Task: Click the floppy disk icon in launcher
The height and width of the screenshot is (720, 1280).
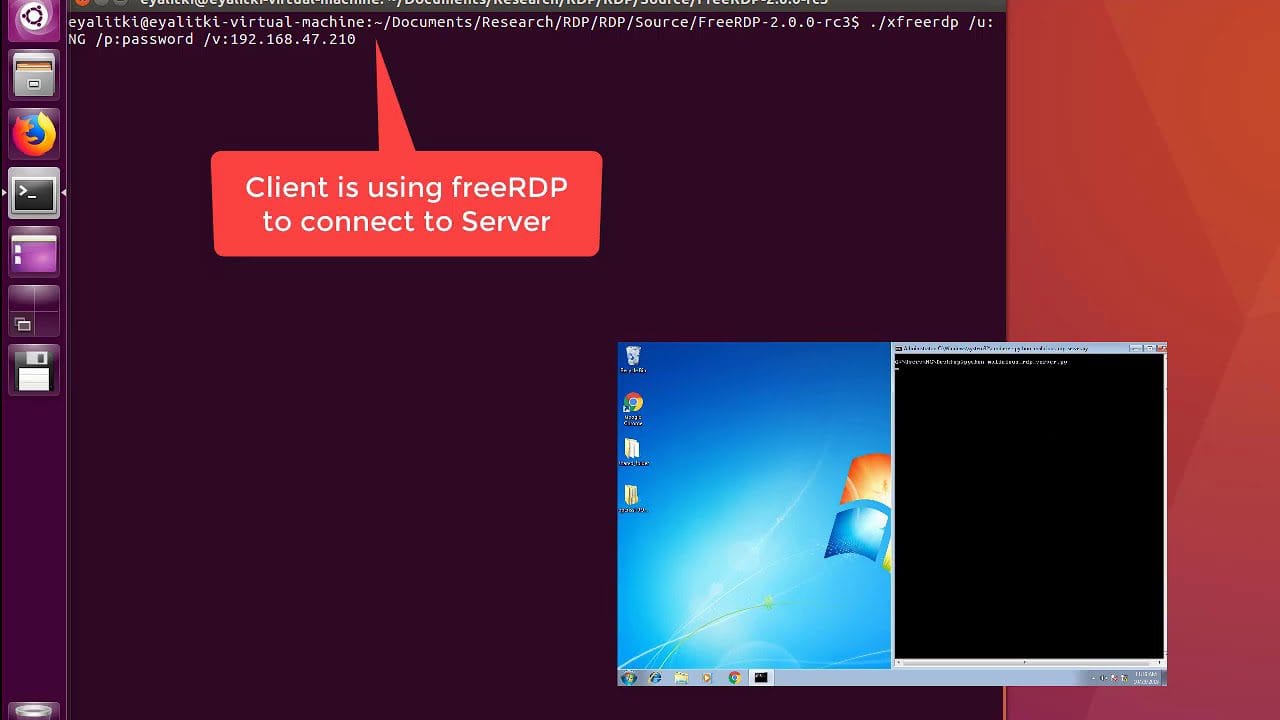Action: point(34,370)
